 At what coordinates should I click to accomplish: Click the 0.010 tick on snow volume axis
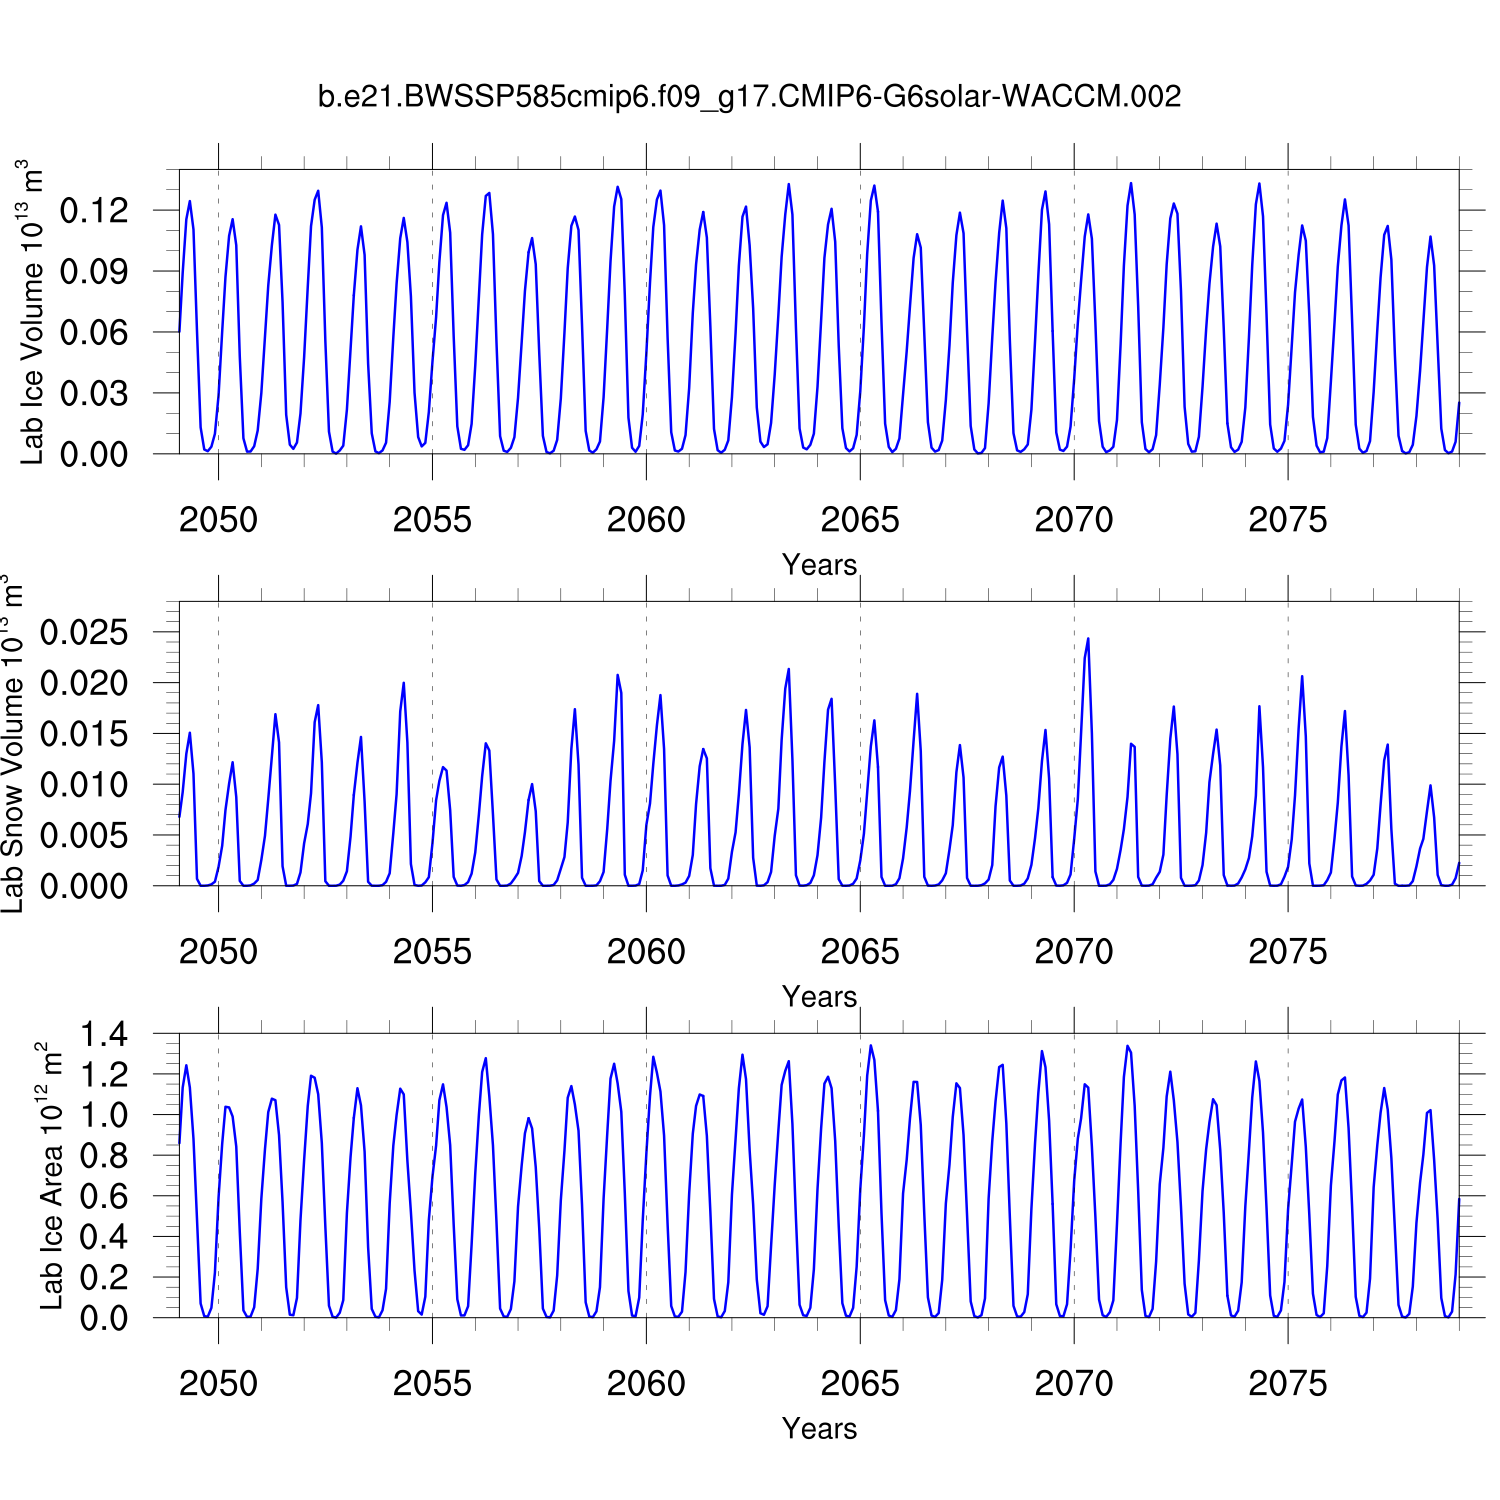tap(84, 785)
